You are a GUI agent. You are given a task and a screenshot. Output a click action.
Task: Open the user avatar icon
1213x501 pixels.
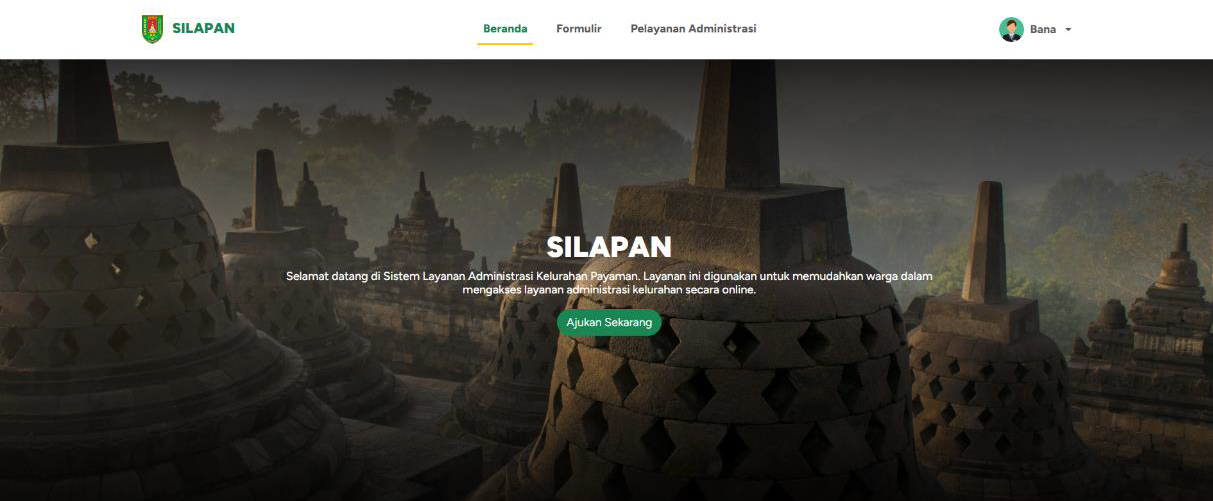pyautogui.click(x=1011, y=29)
